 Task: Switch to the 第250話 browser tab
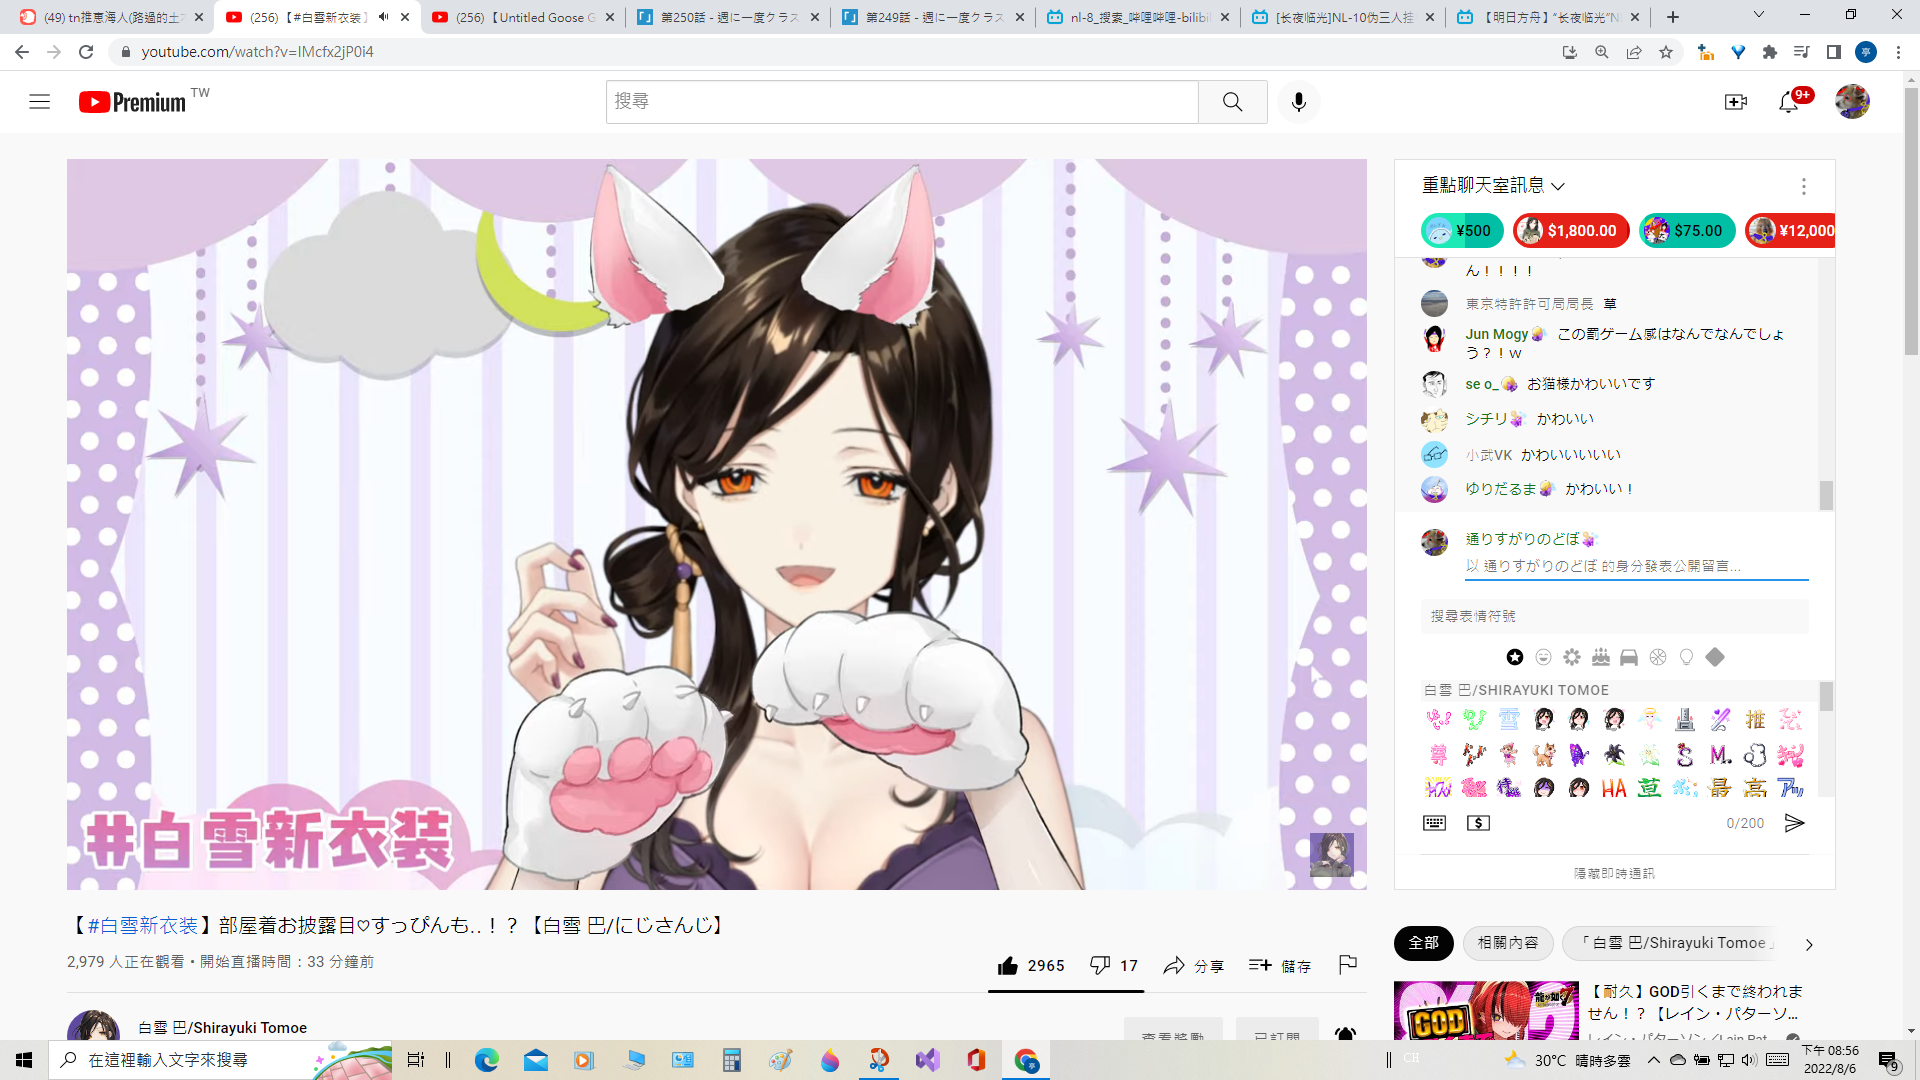click(x=728, y=17)
